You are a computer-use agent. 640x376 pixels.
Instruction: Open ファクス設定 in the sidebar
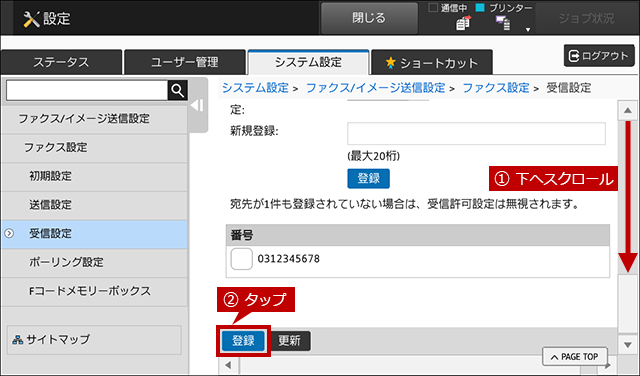pos(94,148)
